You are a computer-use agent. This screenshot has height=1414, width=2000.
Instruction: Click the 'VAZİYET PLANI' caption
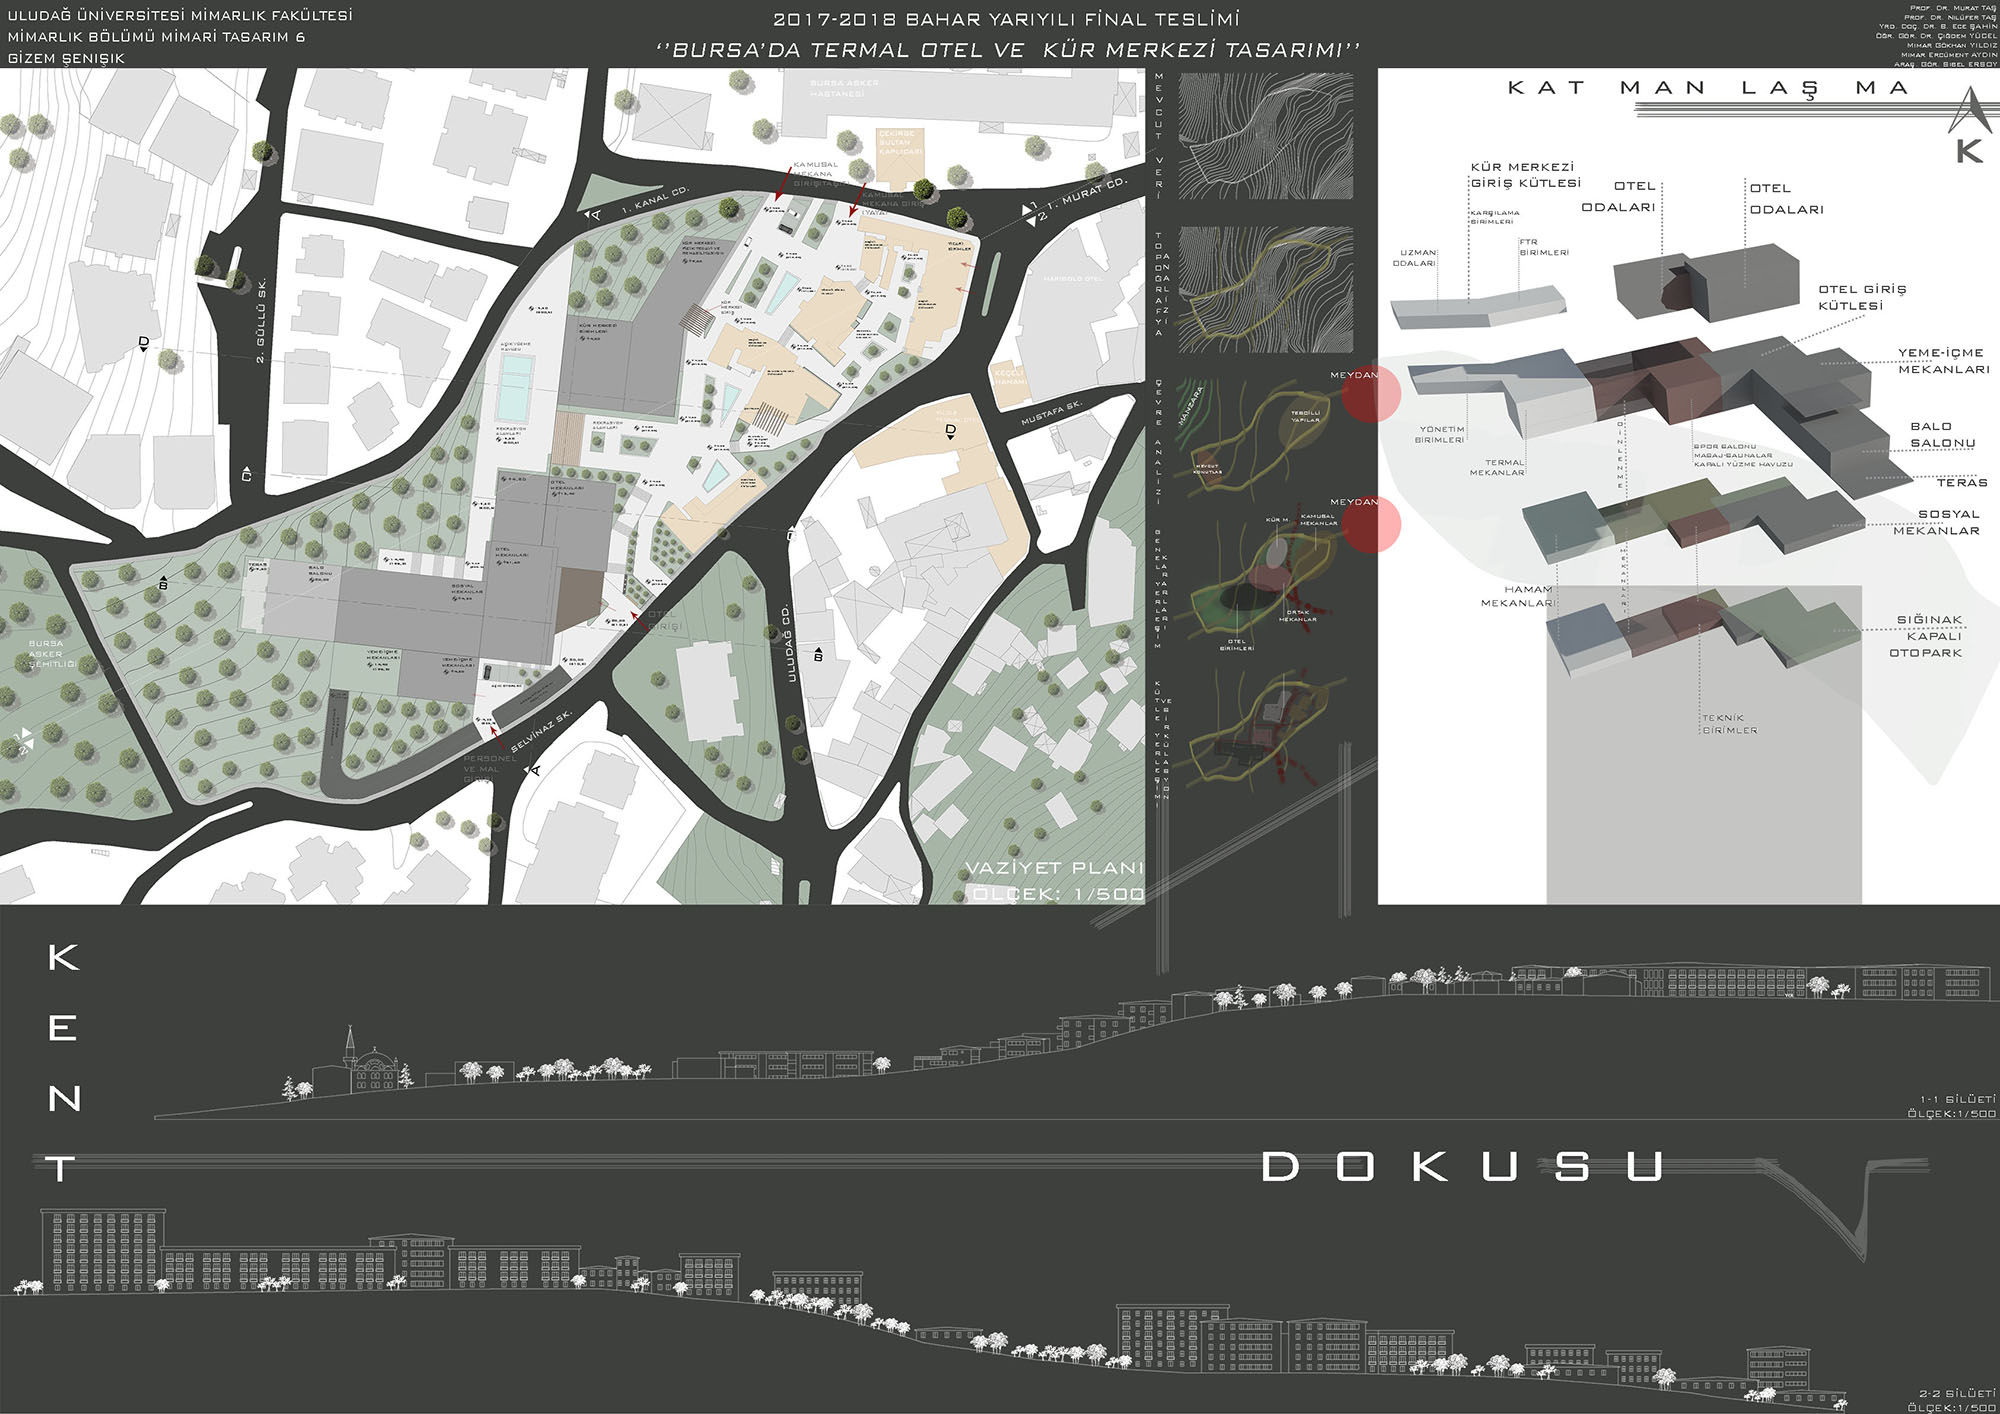tap(1054, 868)
